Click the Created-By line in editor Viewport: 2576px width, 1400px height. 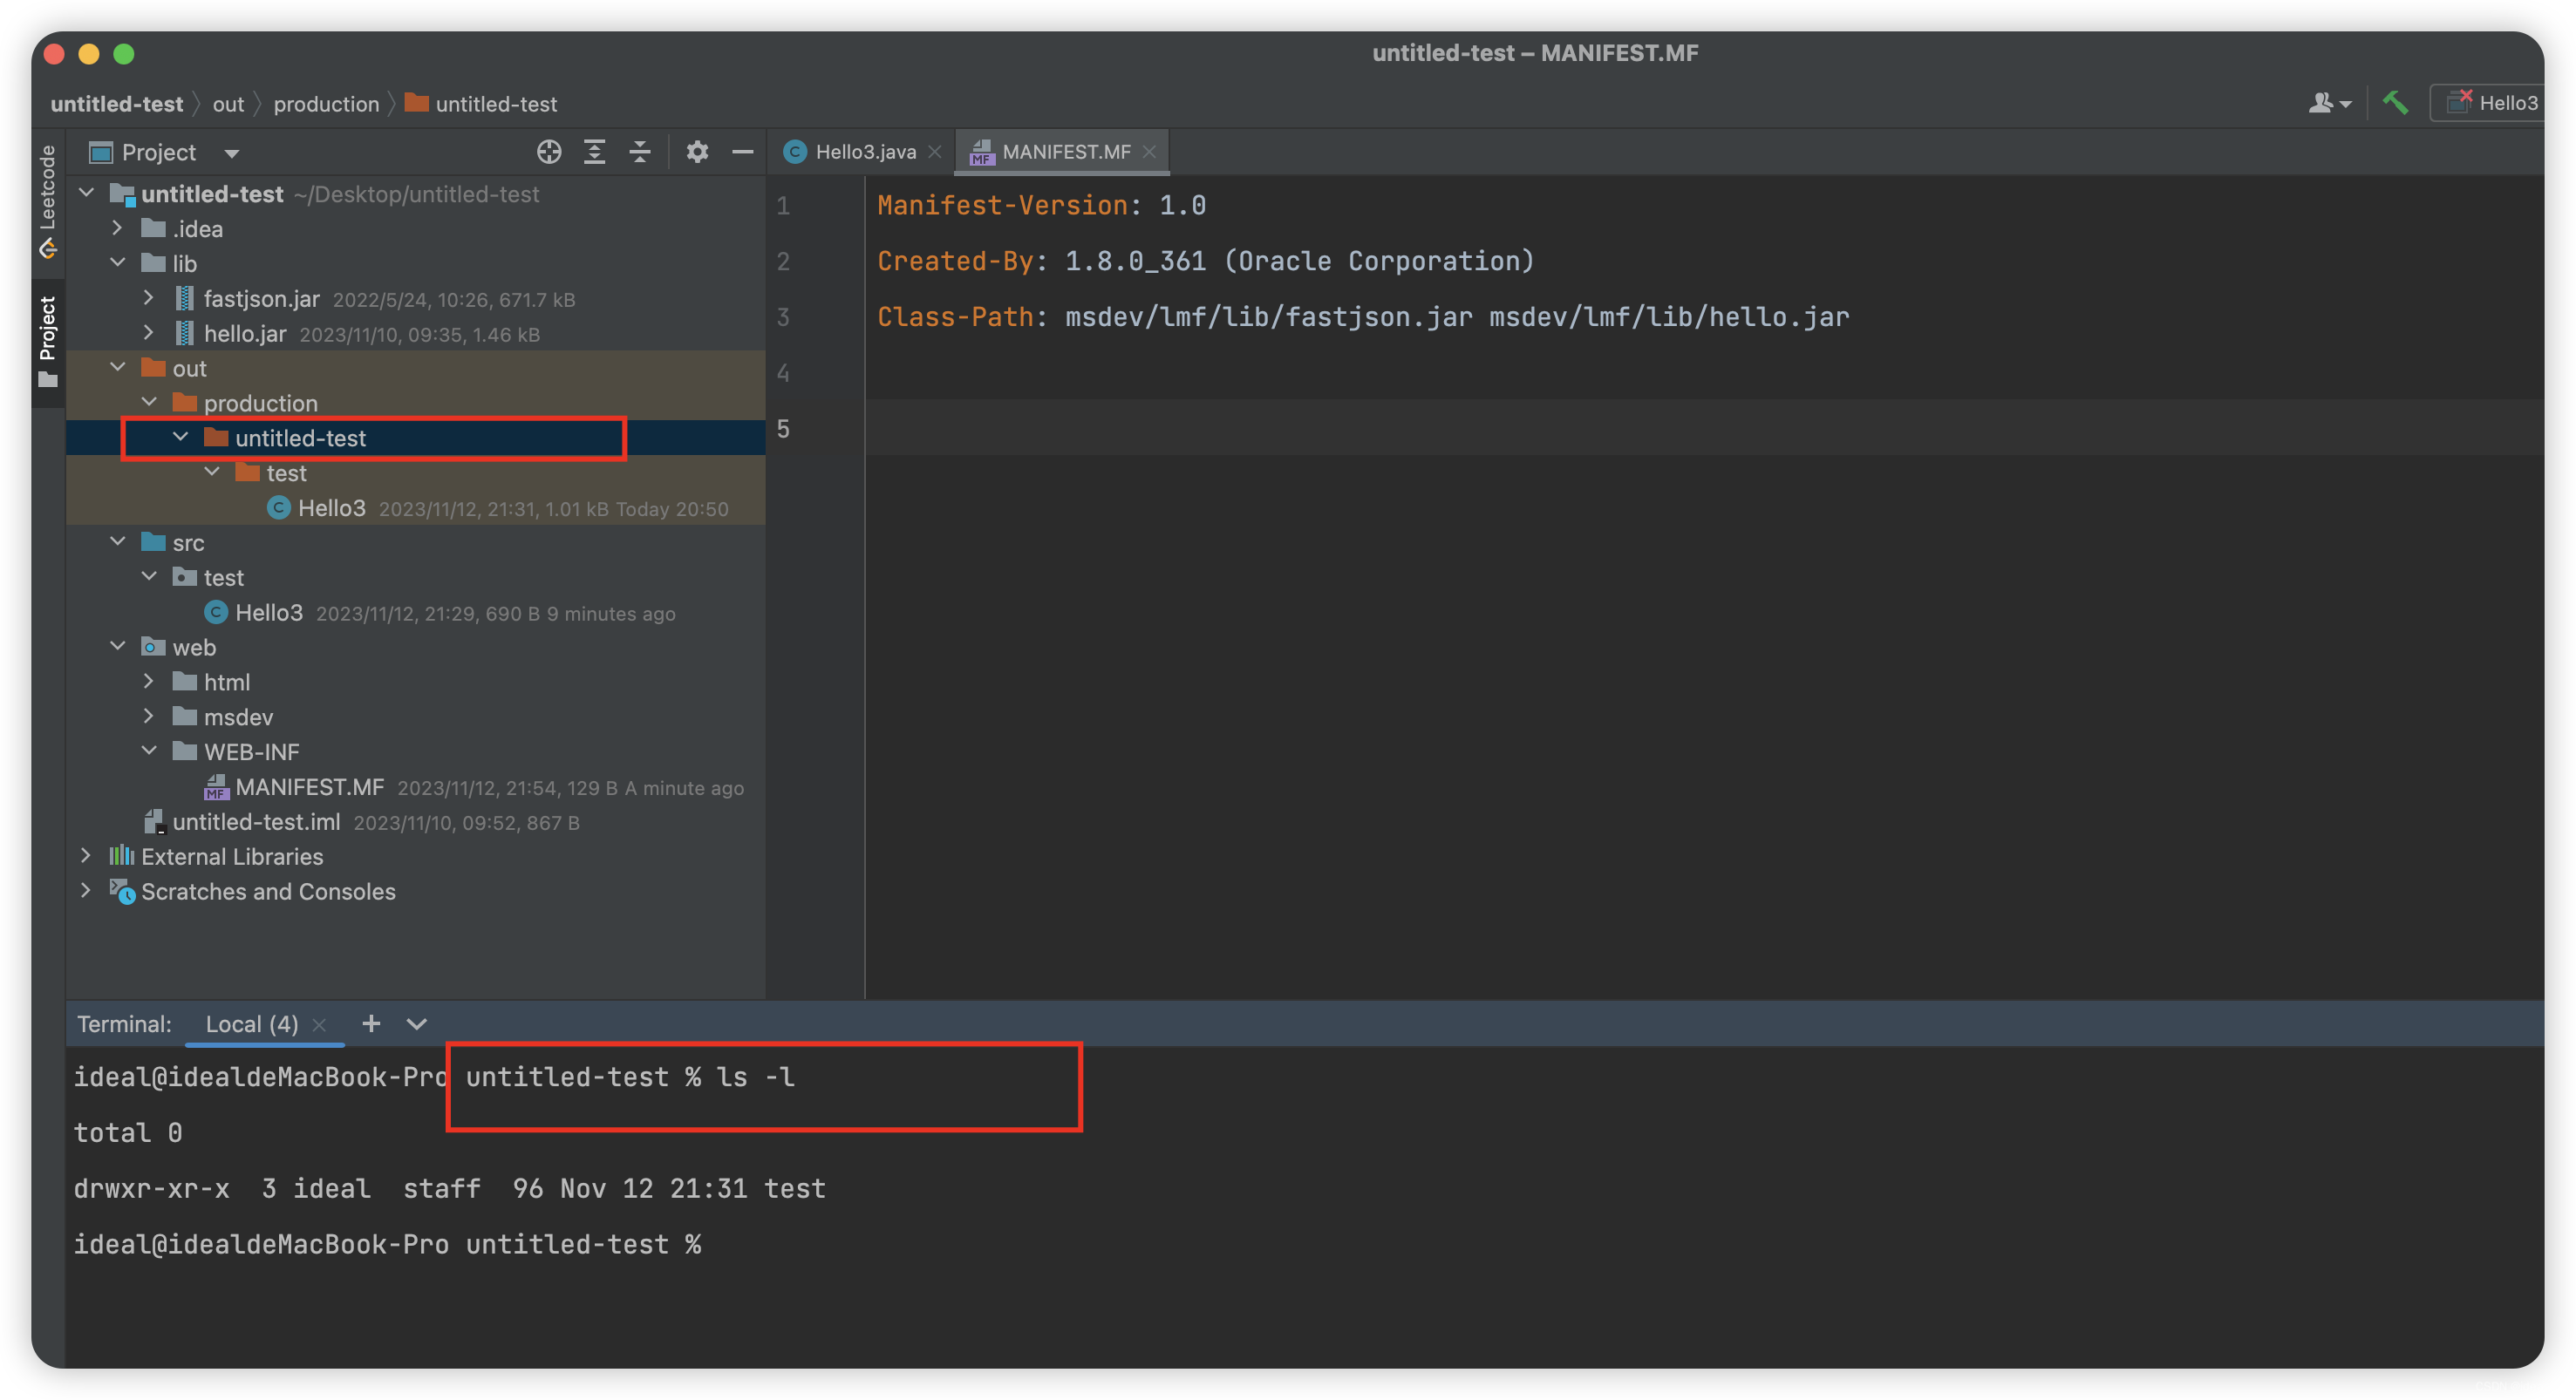coord(1205,261)
